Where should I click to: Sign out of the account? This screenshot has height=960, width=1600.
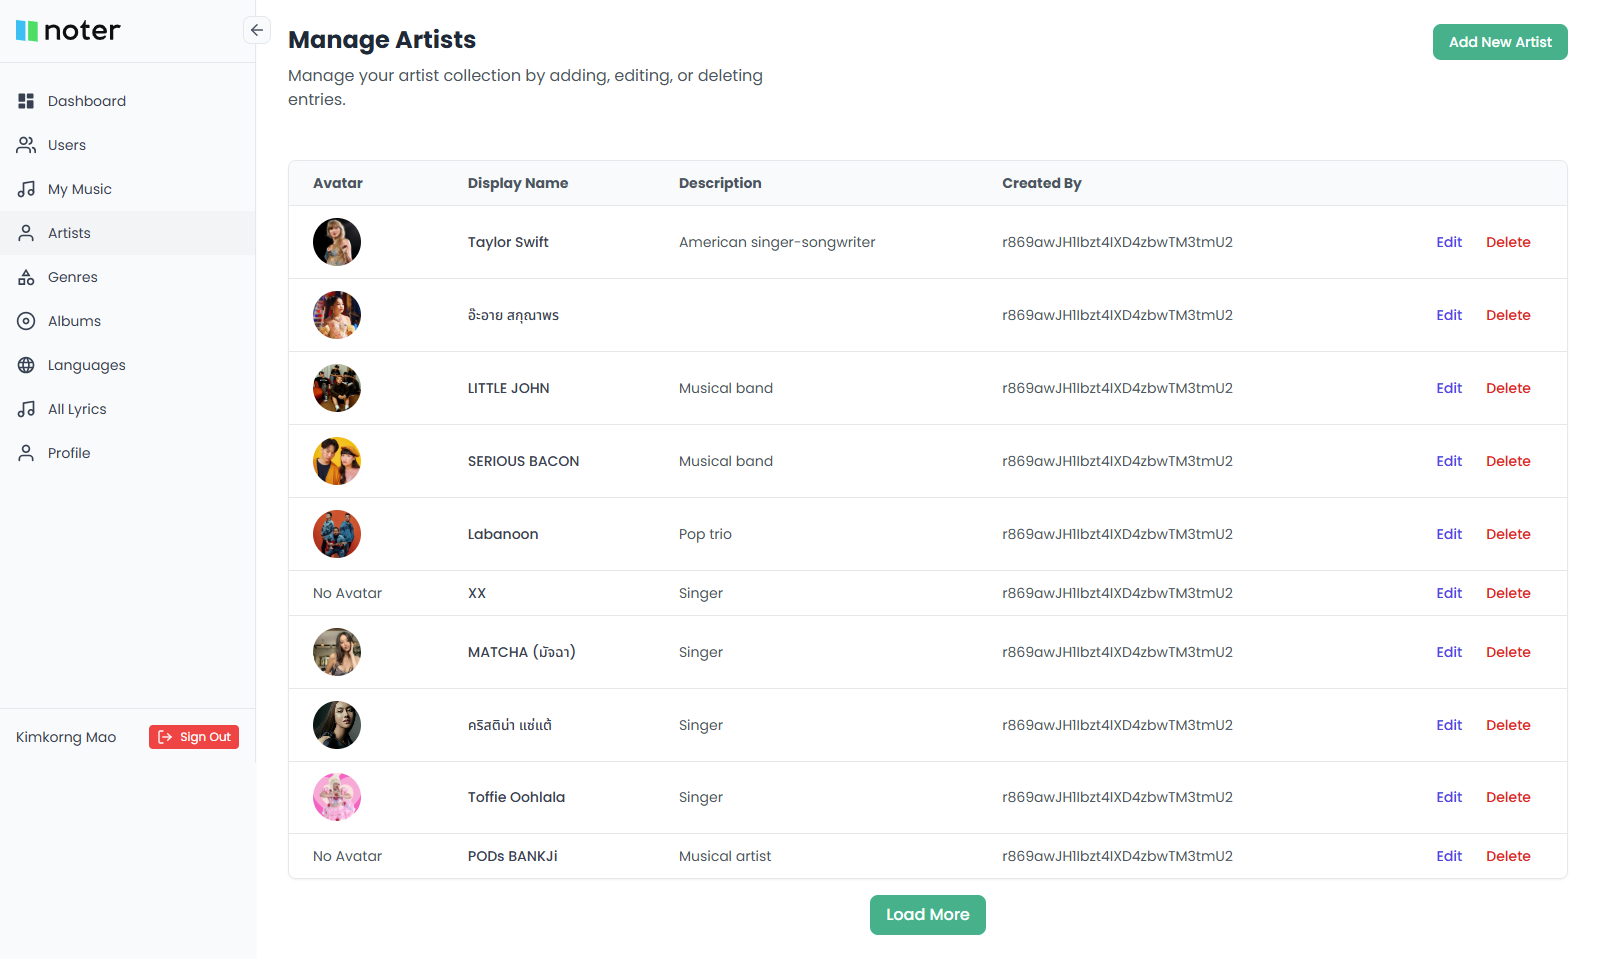194,737
